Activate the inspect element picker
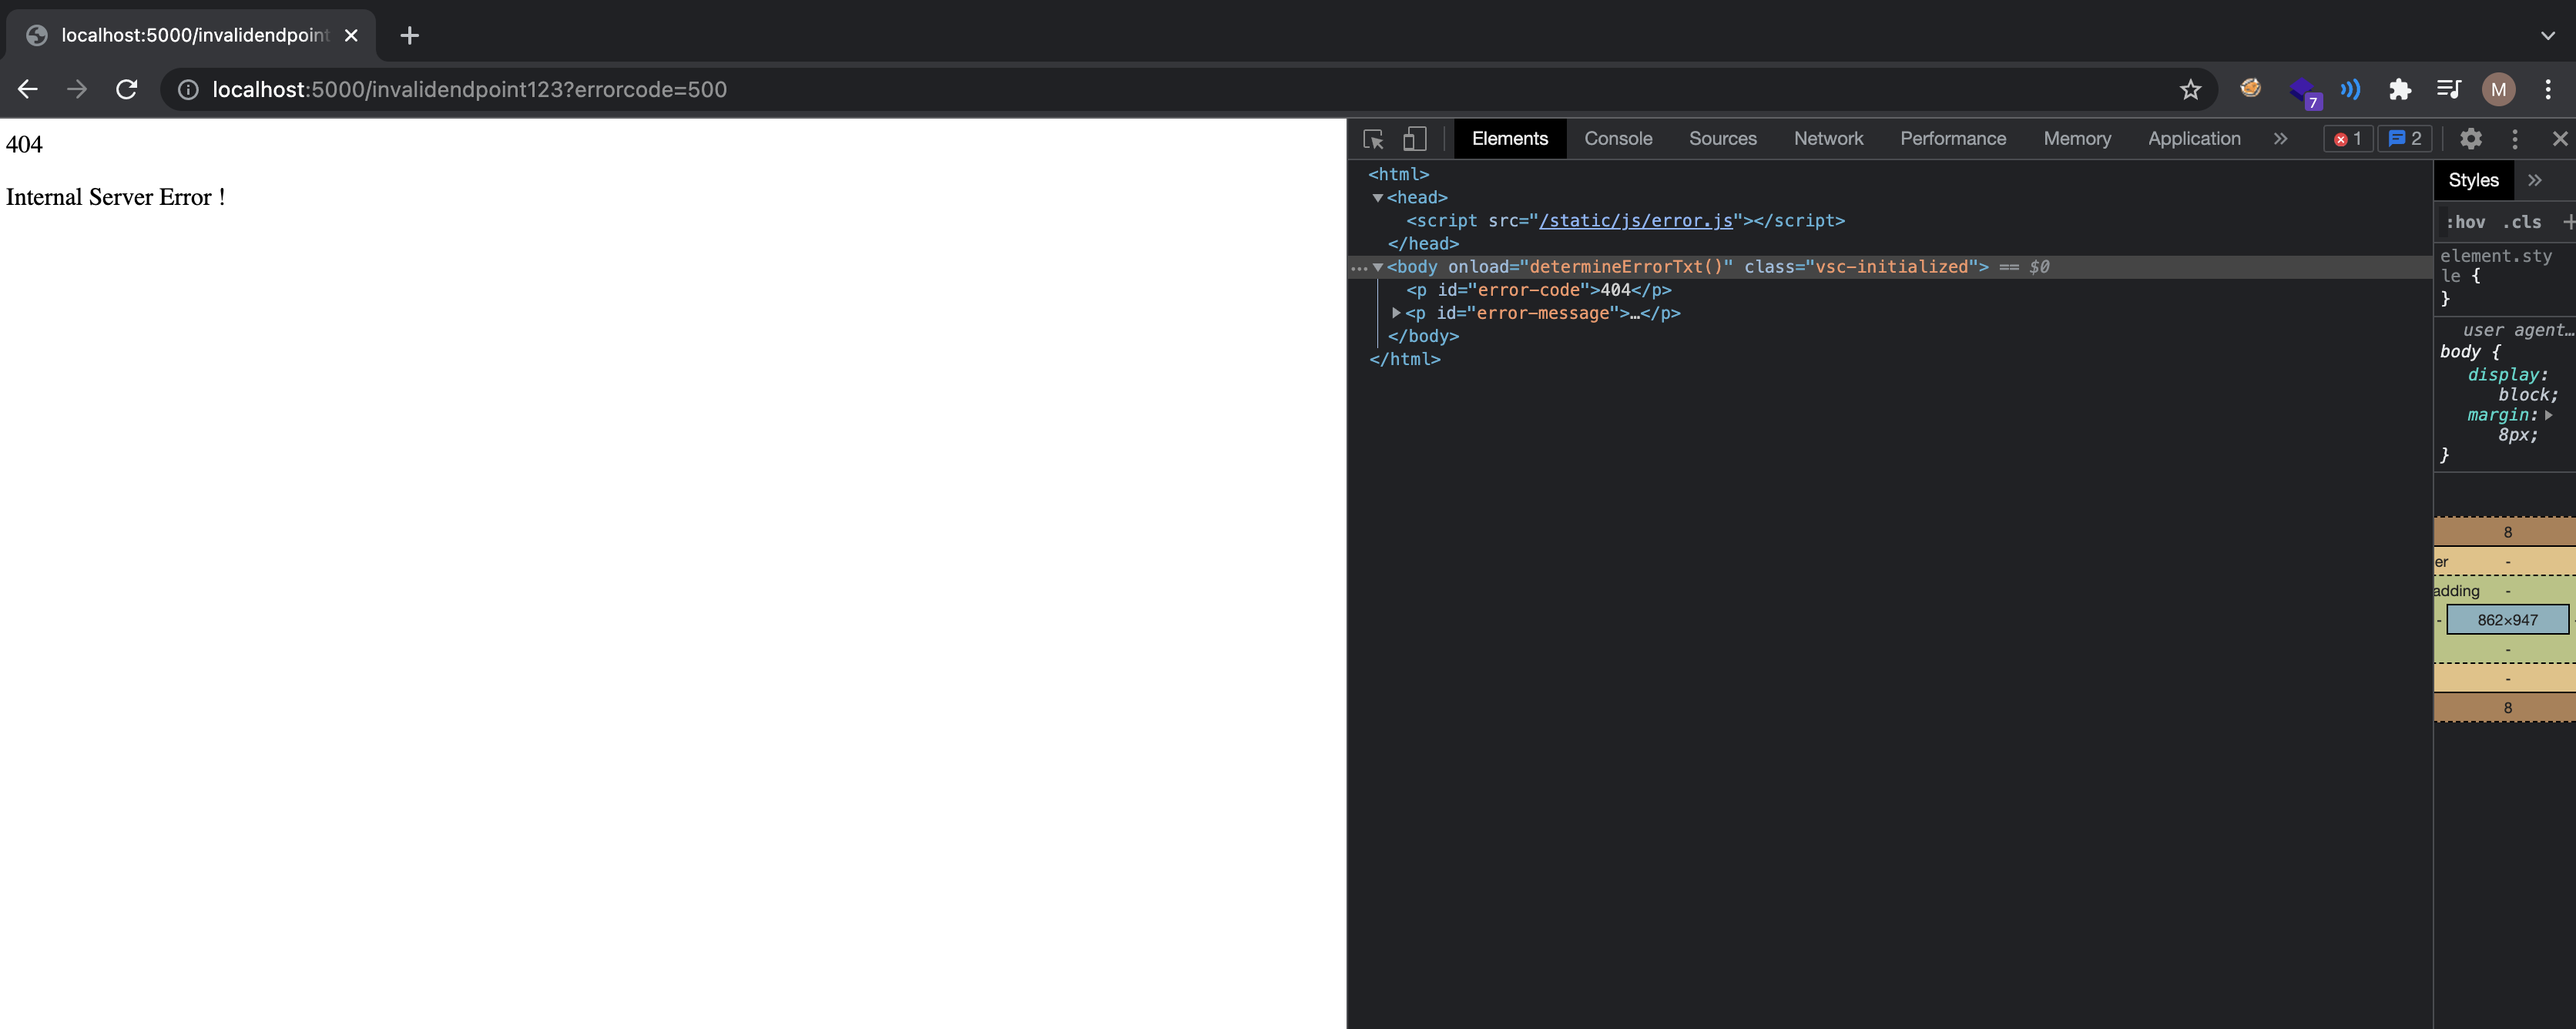 point(1373,139)
